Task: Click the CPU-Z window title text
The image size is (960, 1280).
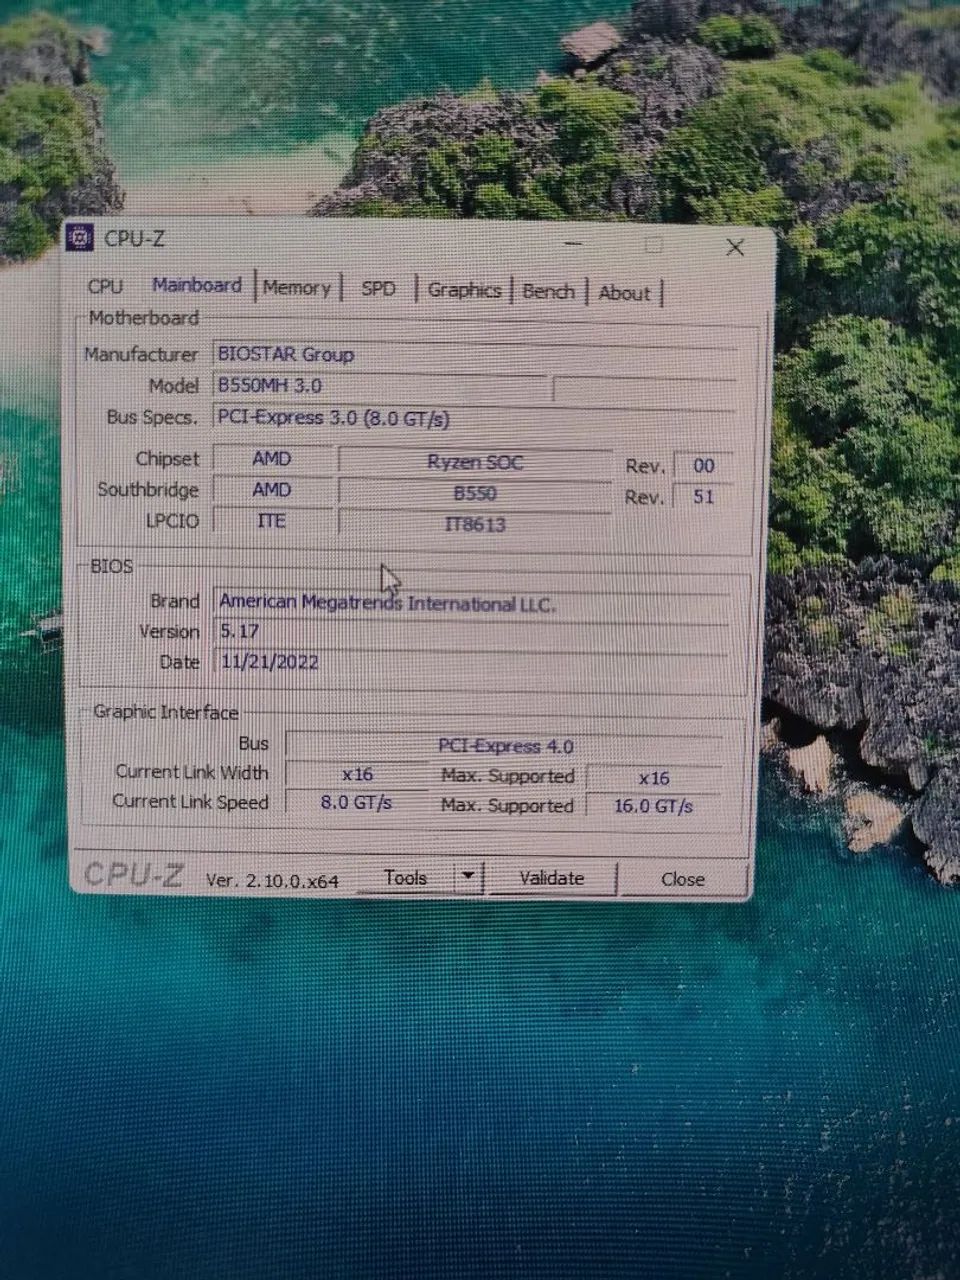Action: point(134,239)
